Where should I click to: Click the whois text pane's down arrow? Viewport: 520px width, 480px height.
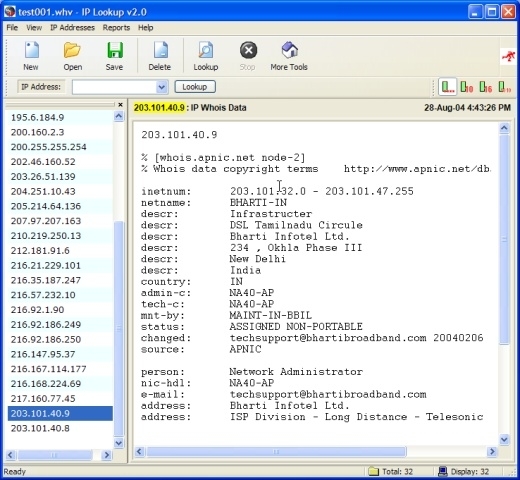(x=504, y=440)
